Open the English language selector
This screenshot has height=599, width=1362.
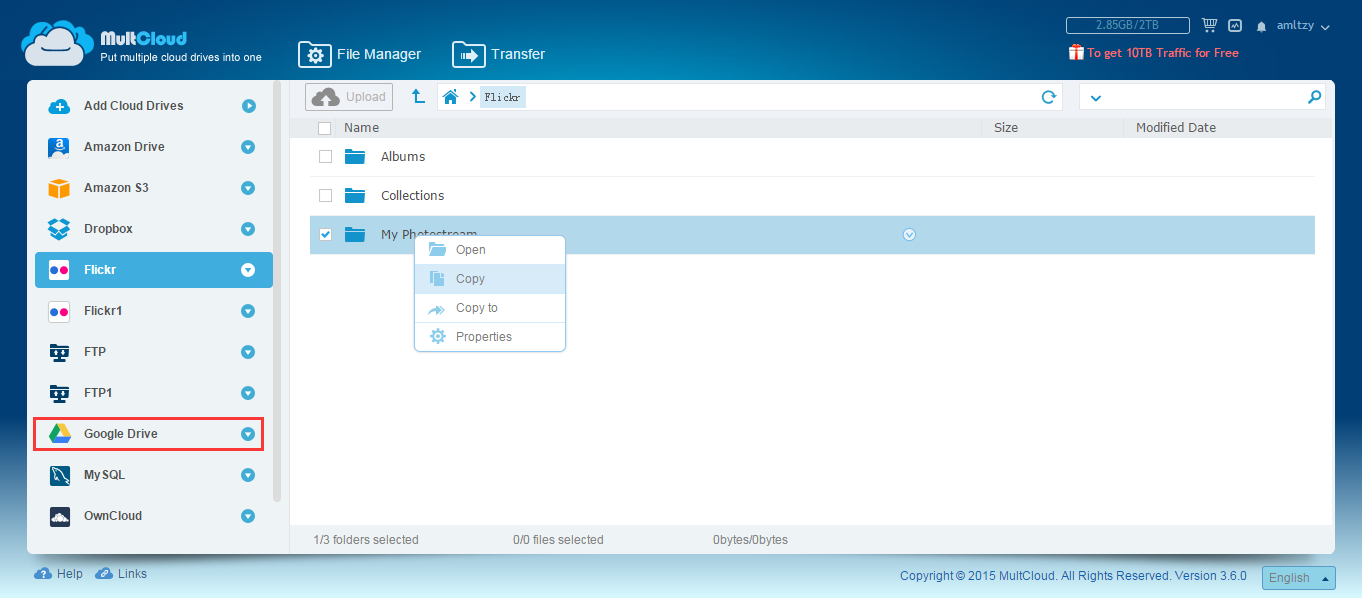(1298, 578)
